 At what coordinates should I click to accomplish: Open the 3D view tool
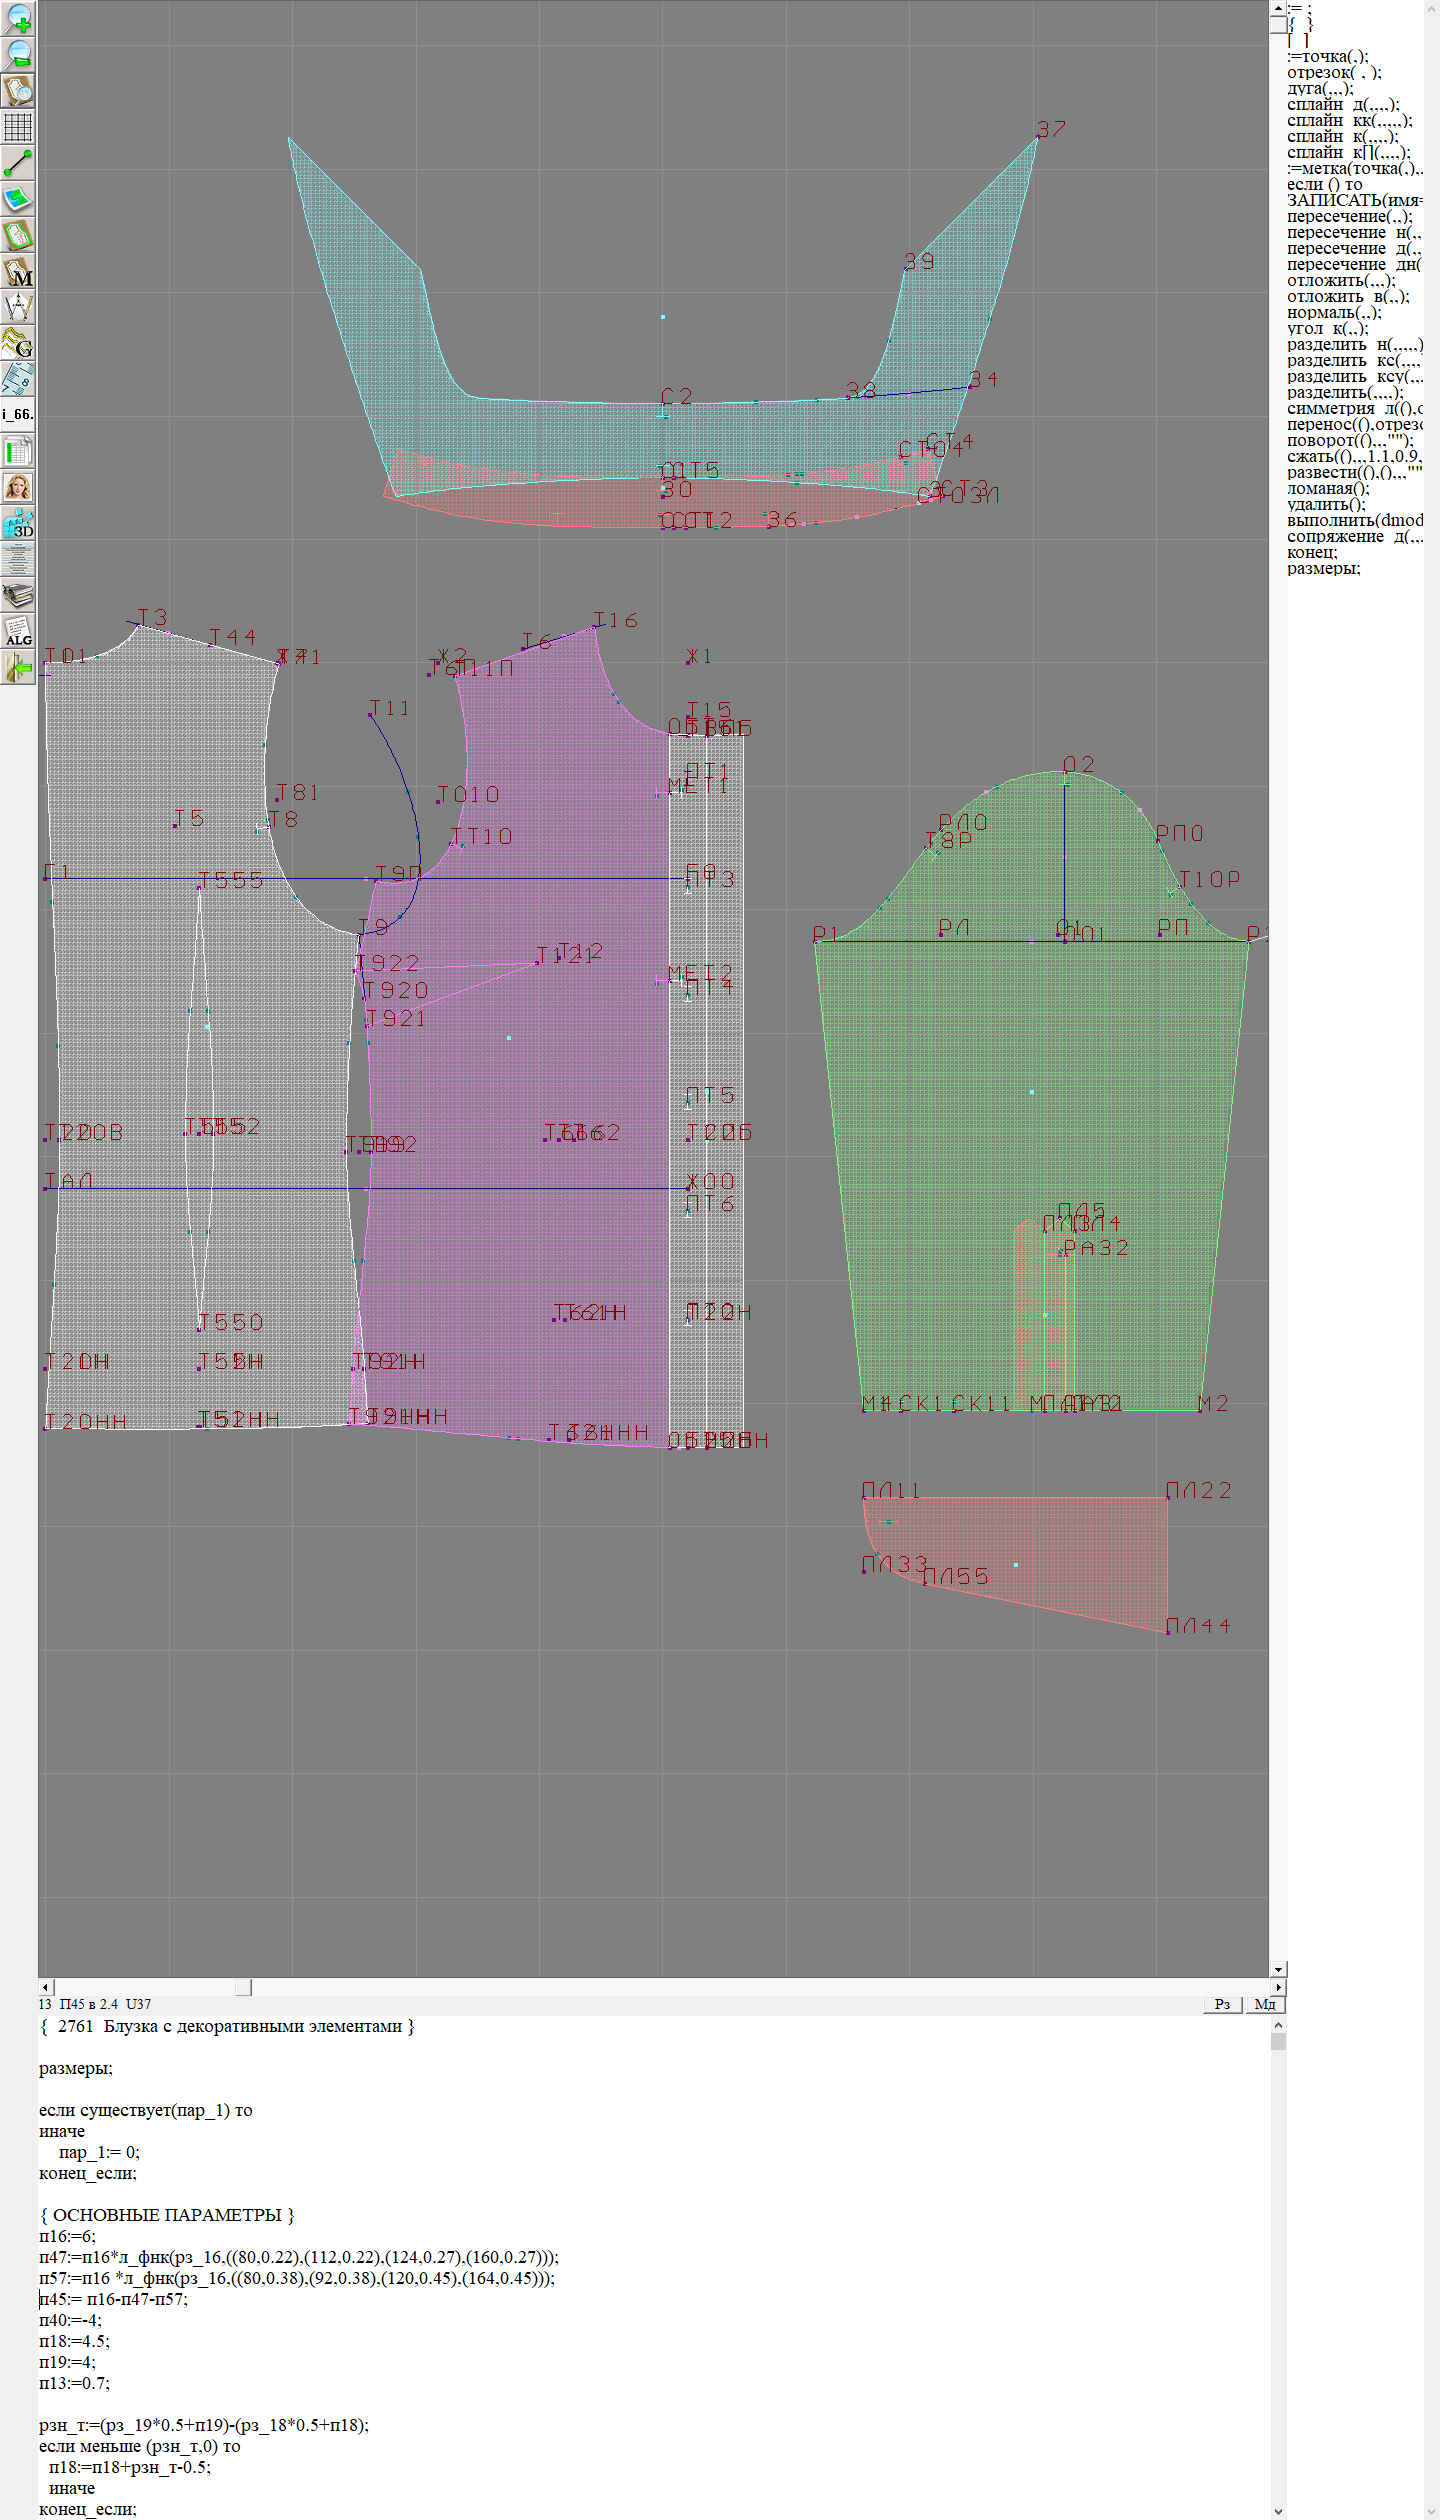[x=18, y=524]
